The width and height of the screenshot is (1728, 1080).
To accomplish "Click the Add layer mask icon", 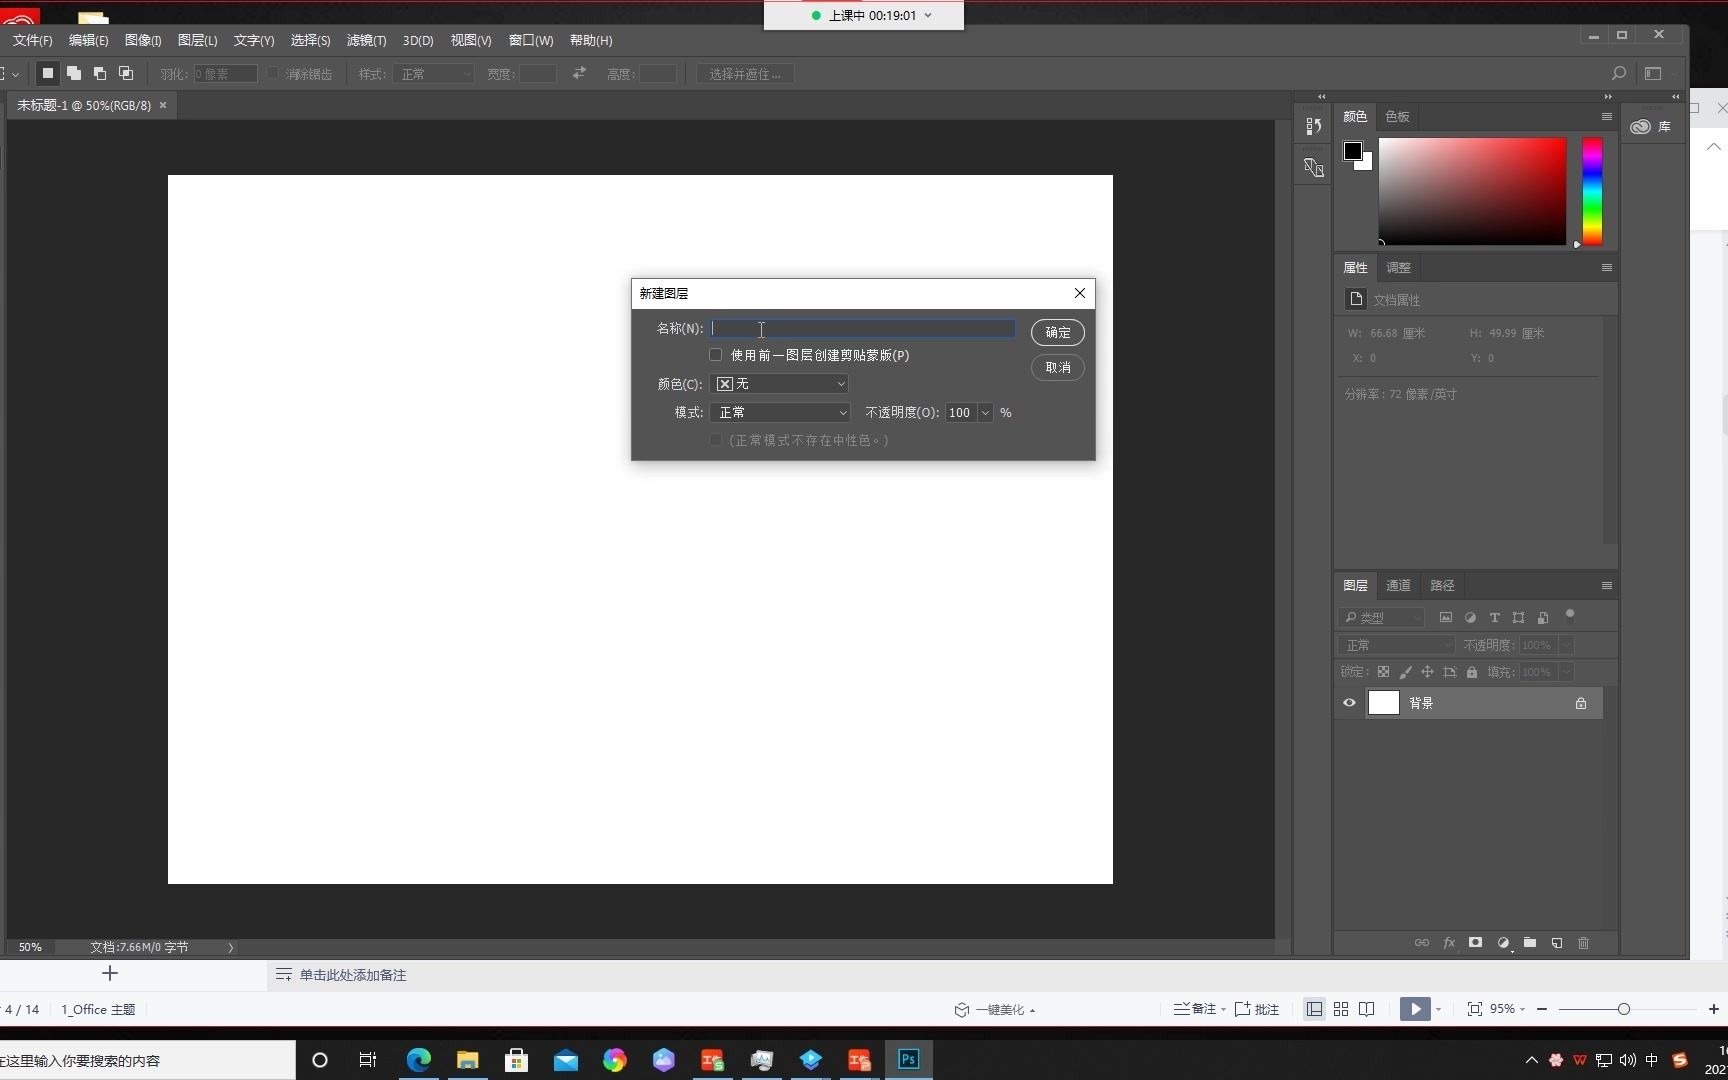I will 1475,943.
